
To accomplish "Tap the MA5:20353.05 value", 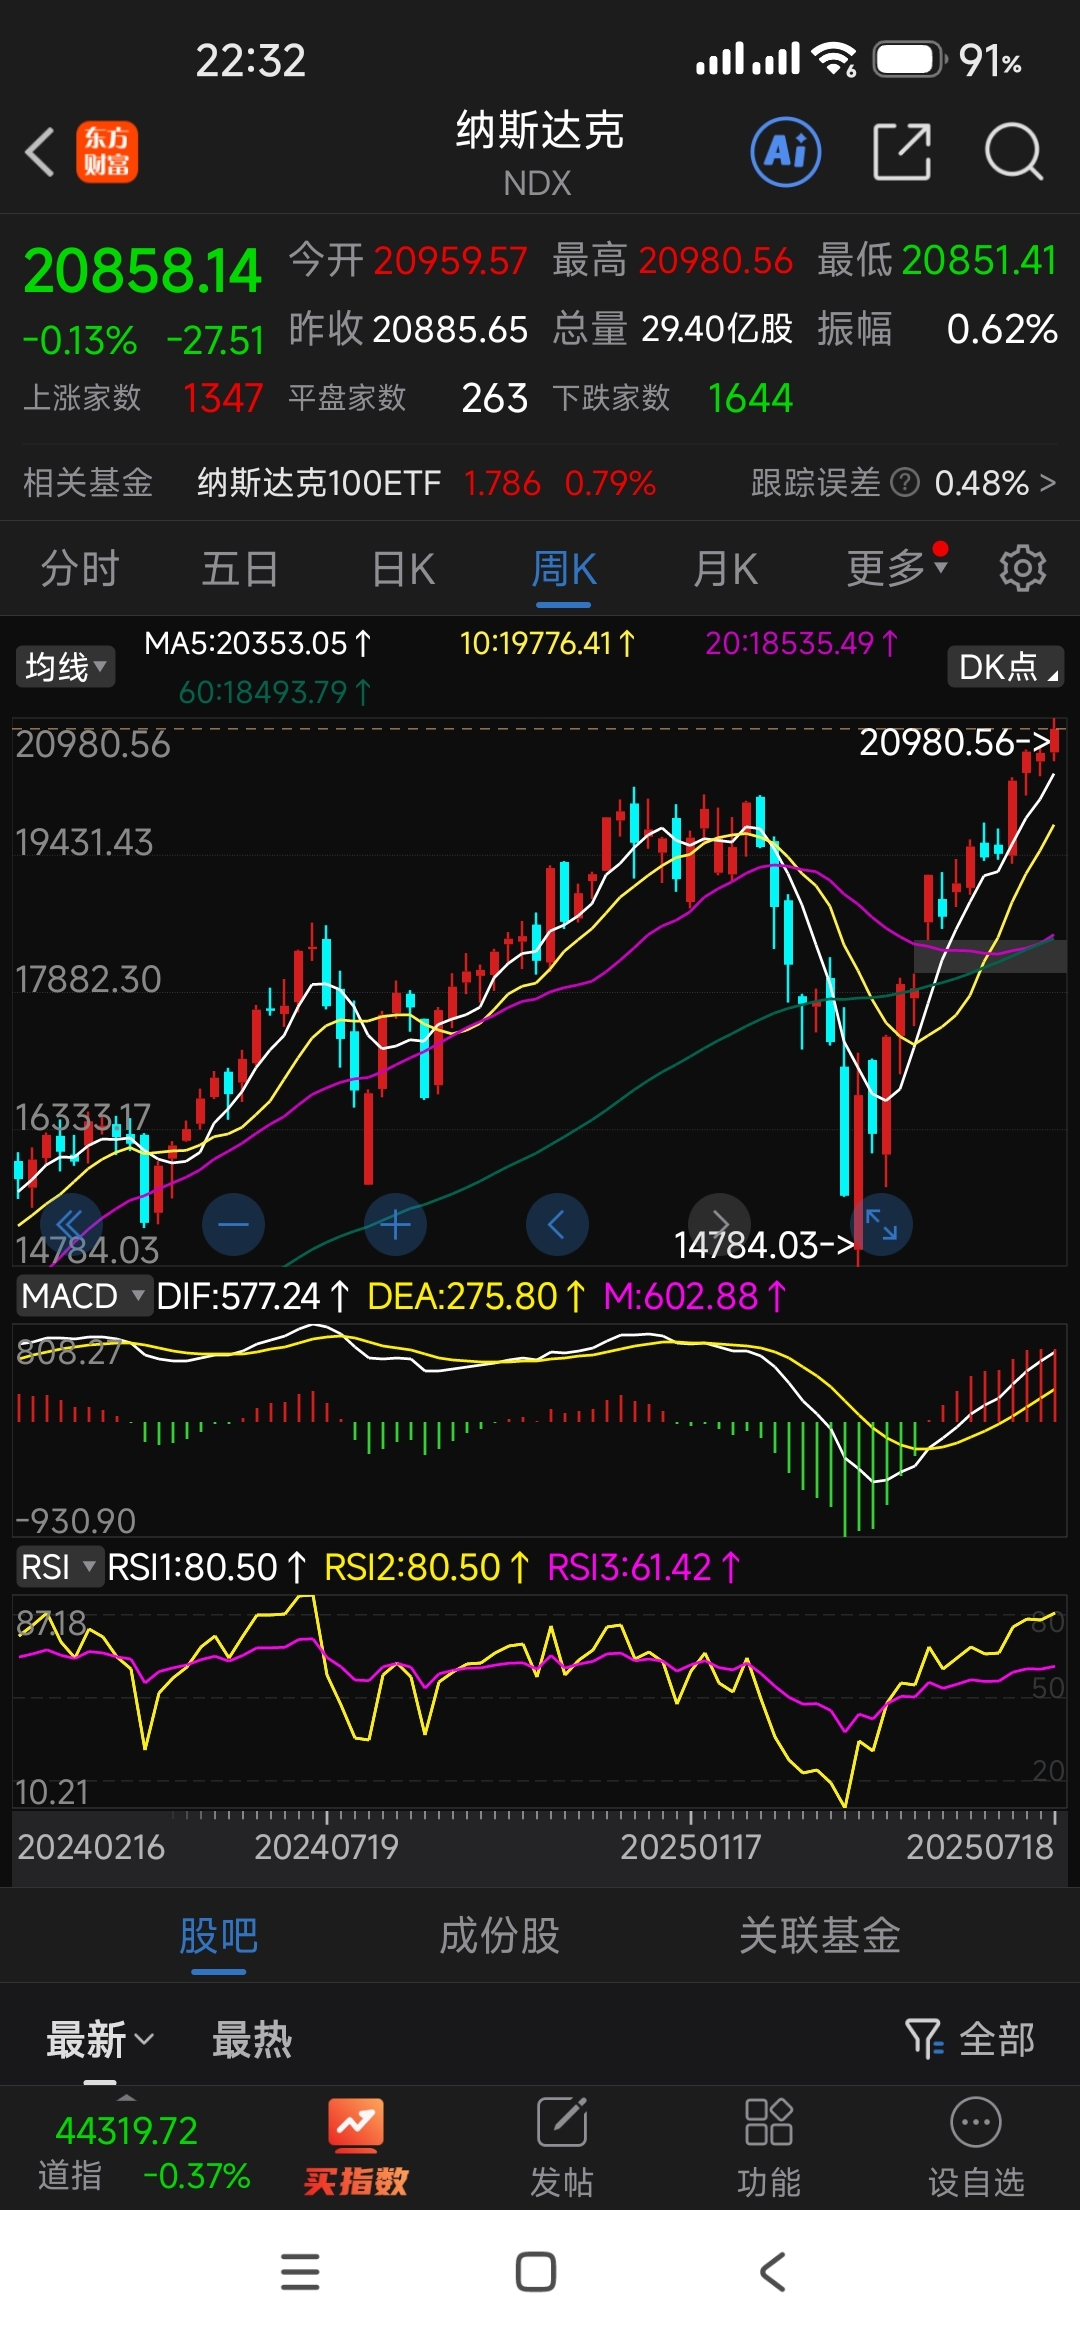I will tap(257, 643).
